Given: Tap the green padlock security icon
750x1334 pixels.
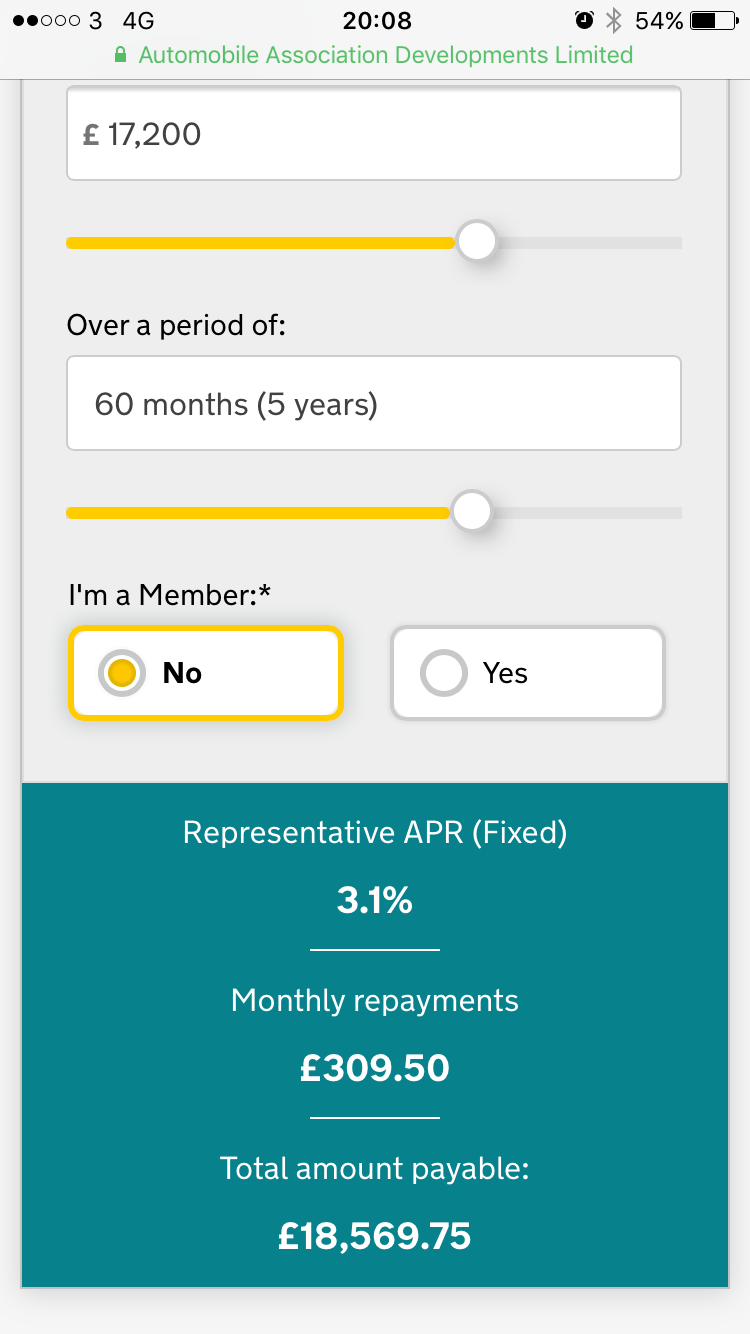Looking at the screenshot, I should click(x=121, y=55).
